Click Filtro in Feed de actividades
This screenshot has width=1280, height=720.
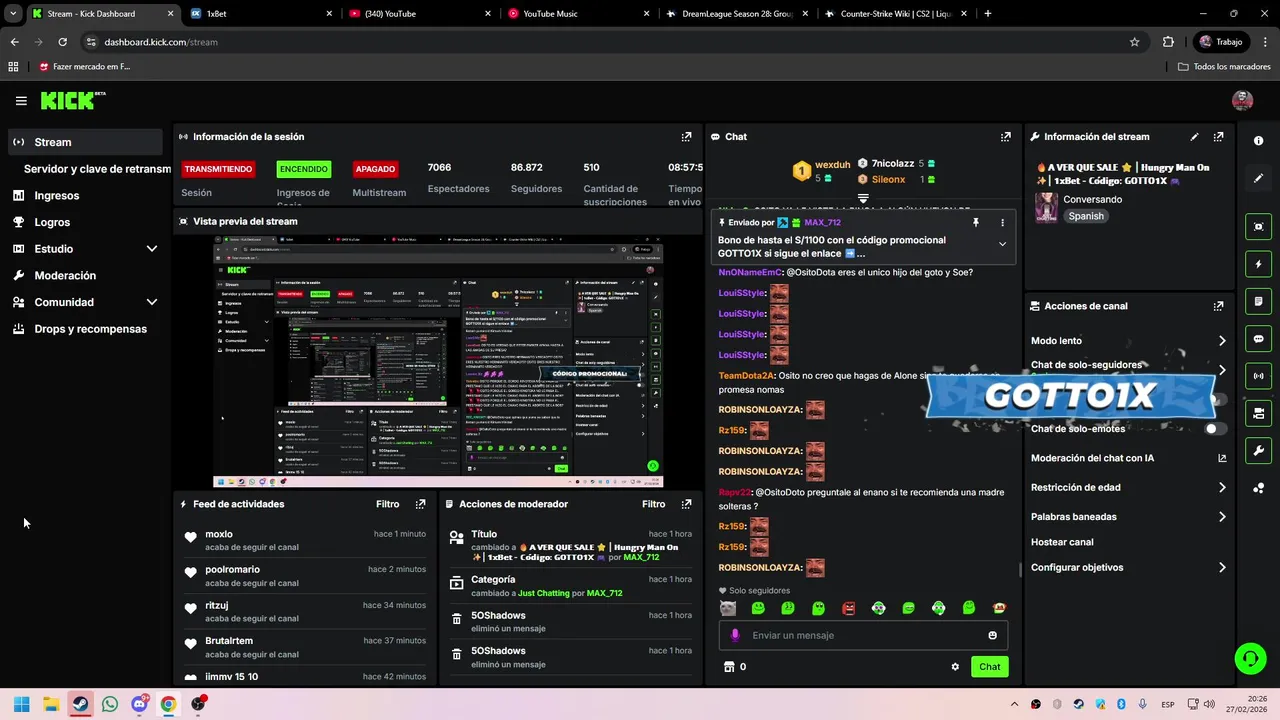coord(388,504)
